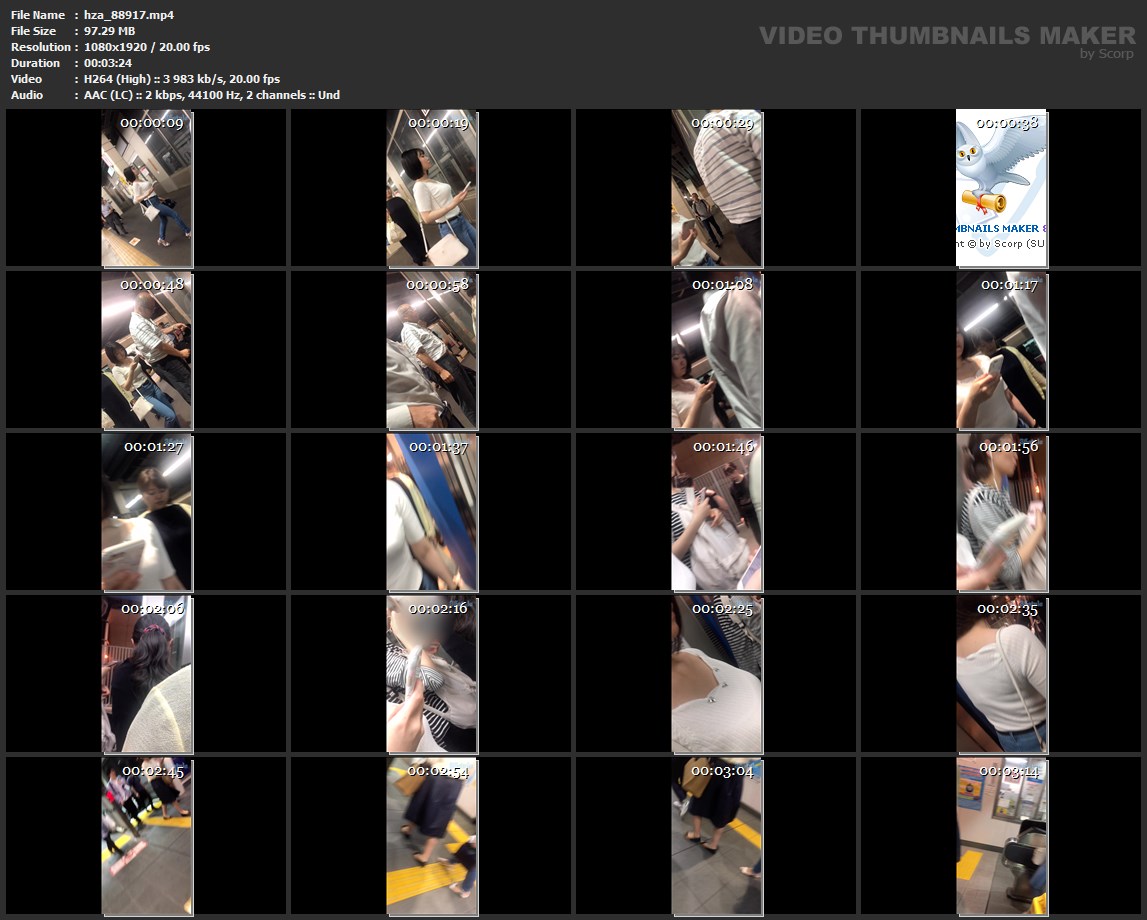This screenshot has height=920, width=1147.
Task: Select the frame stamped 00:02:16
Action: 432,674
